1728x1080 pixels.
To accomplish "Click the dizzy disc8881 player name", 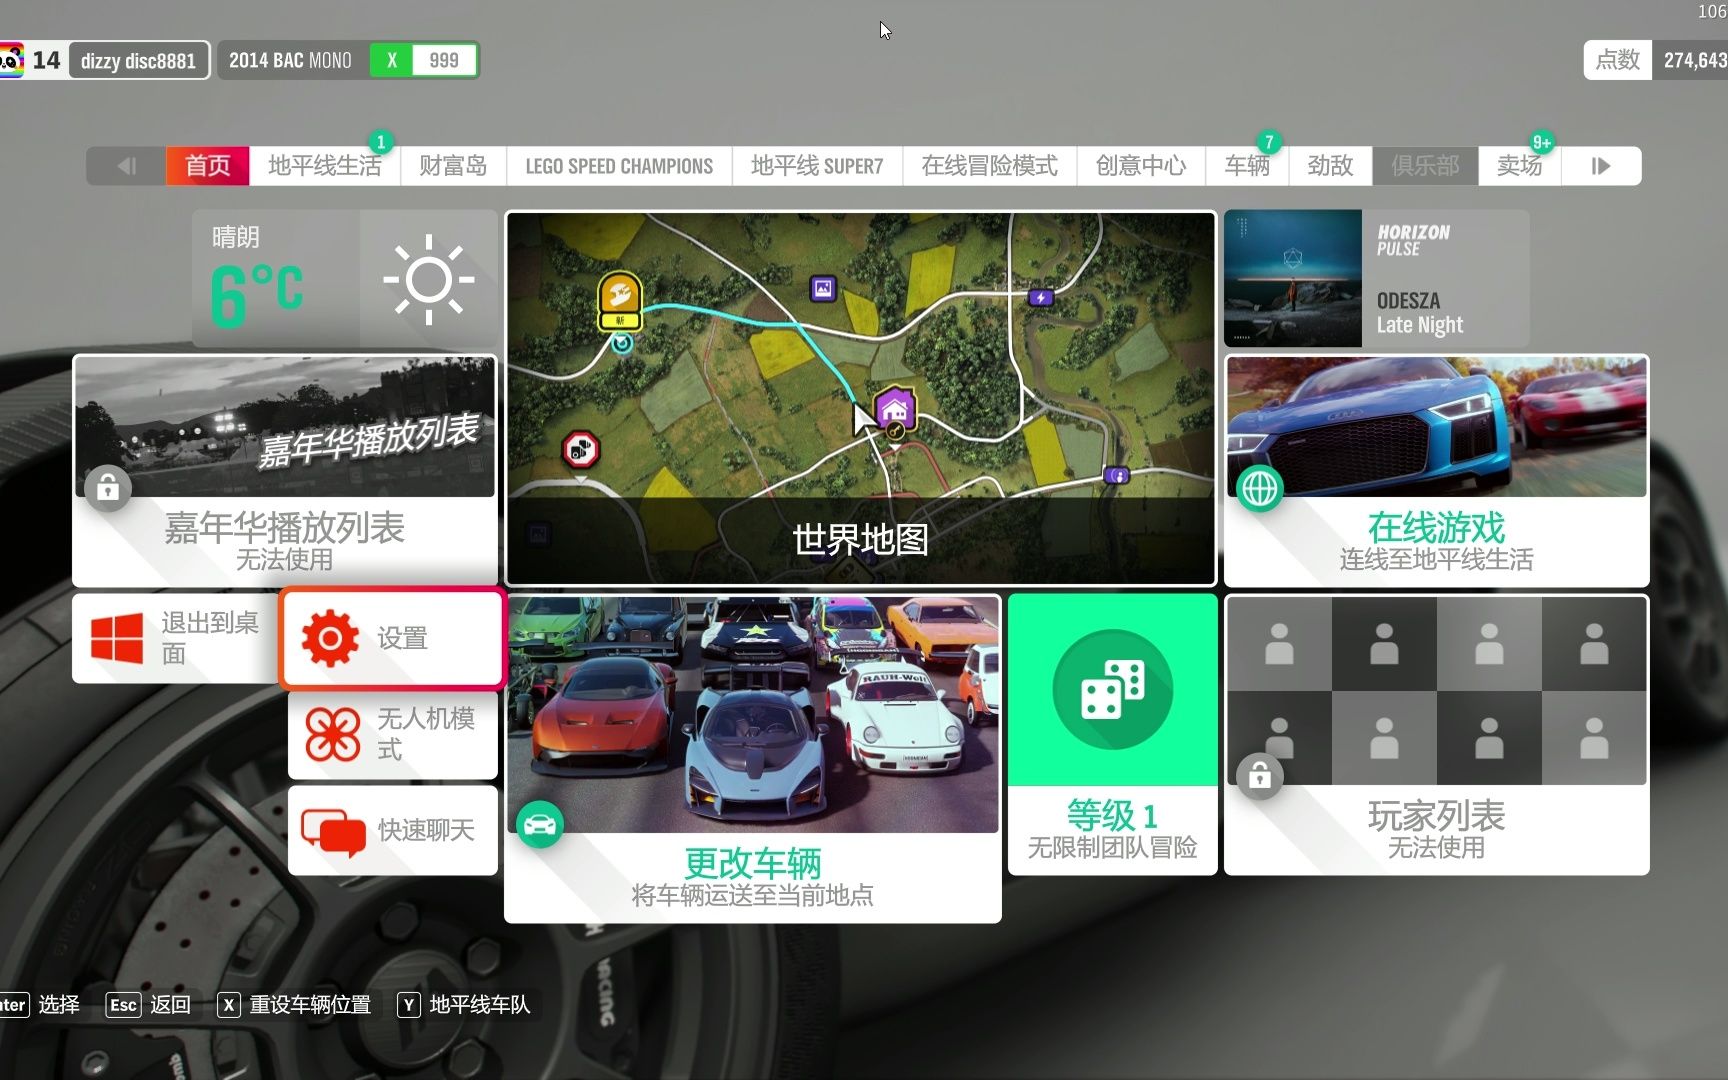I will coord(138,60).
